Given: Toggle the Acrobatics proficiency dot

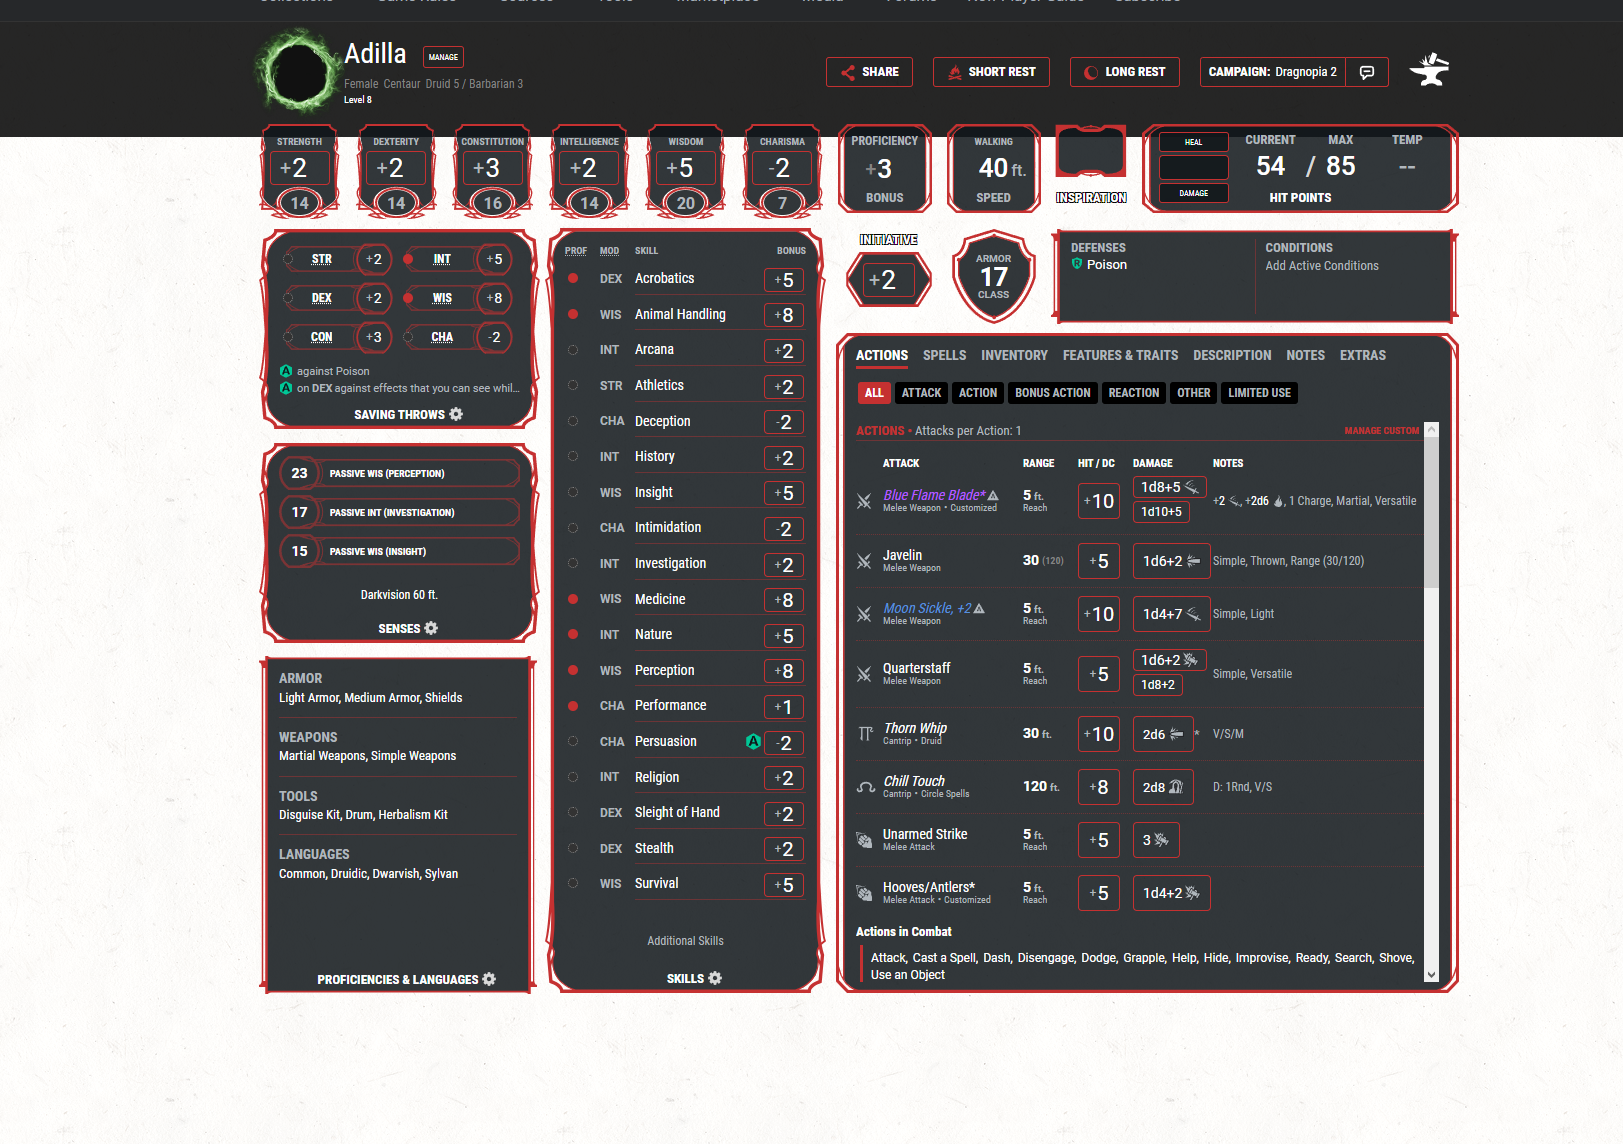Looking at the screenshot, I should (573, 279).
